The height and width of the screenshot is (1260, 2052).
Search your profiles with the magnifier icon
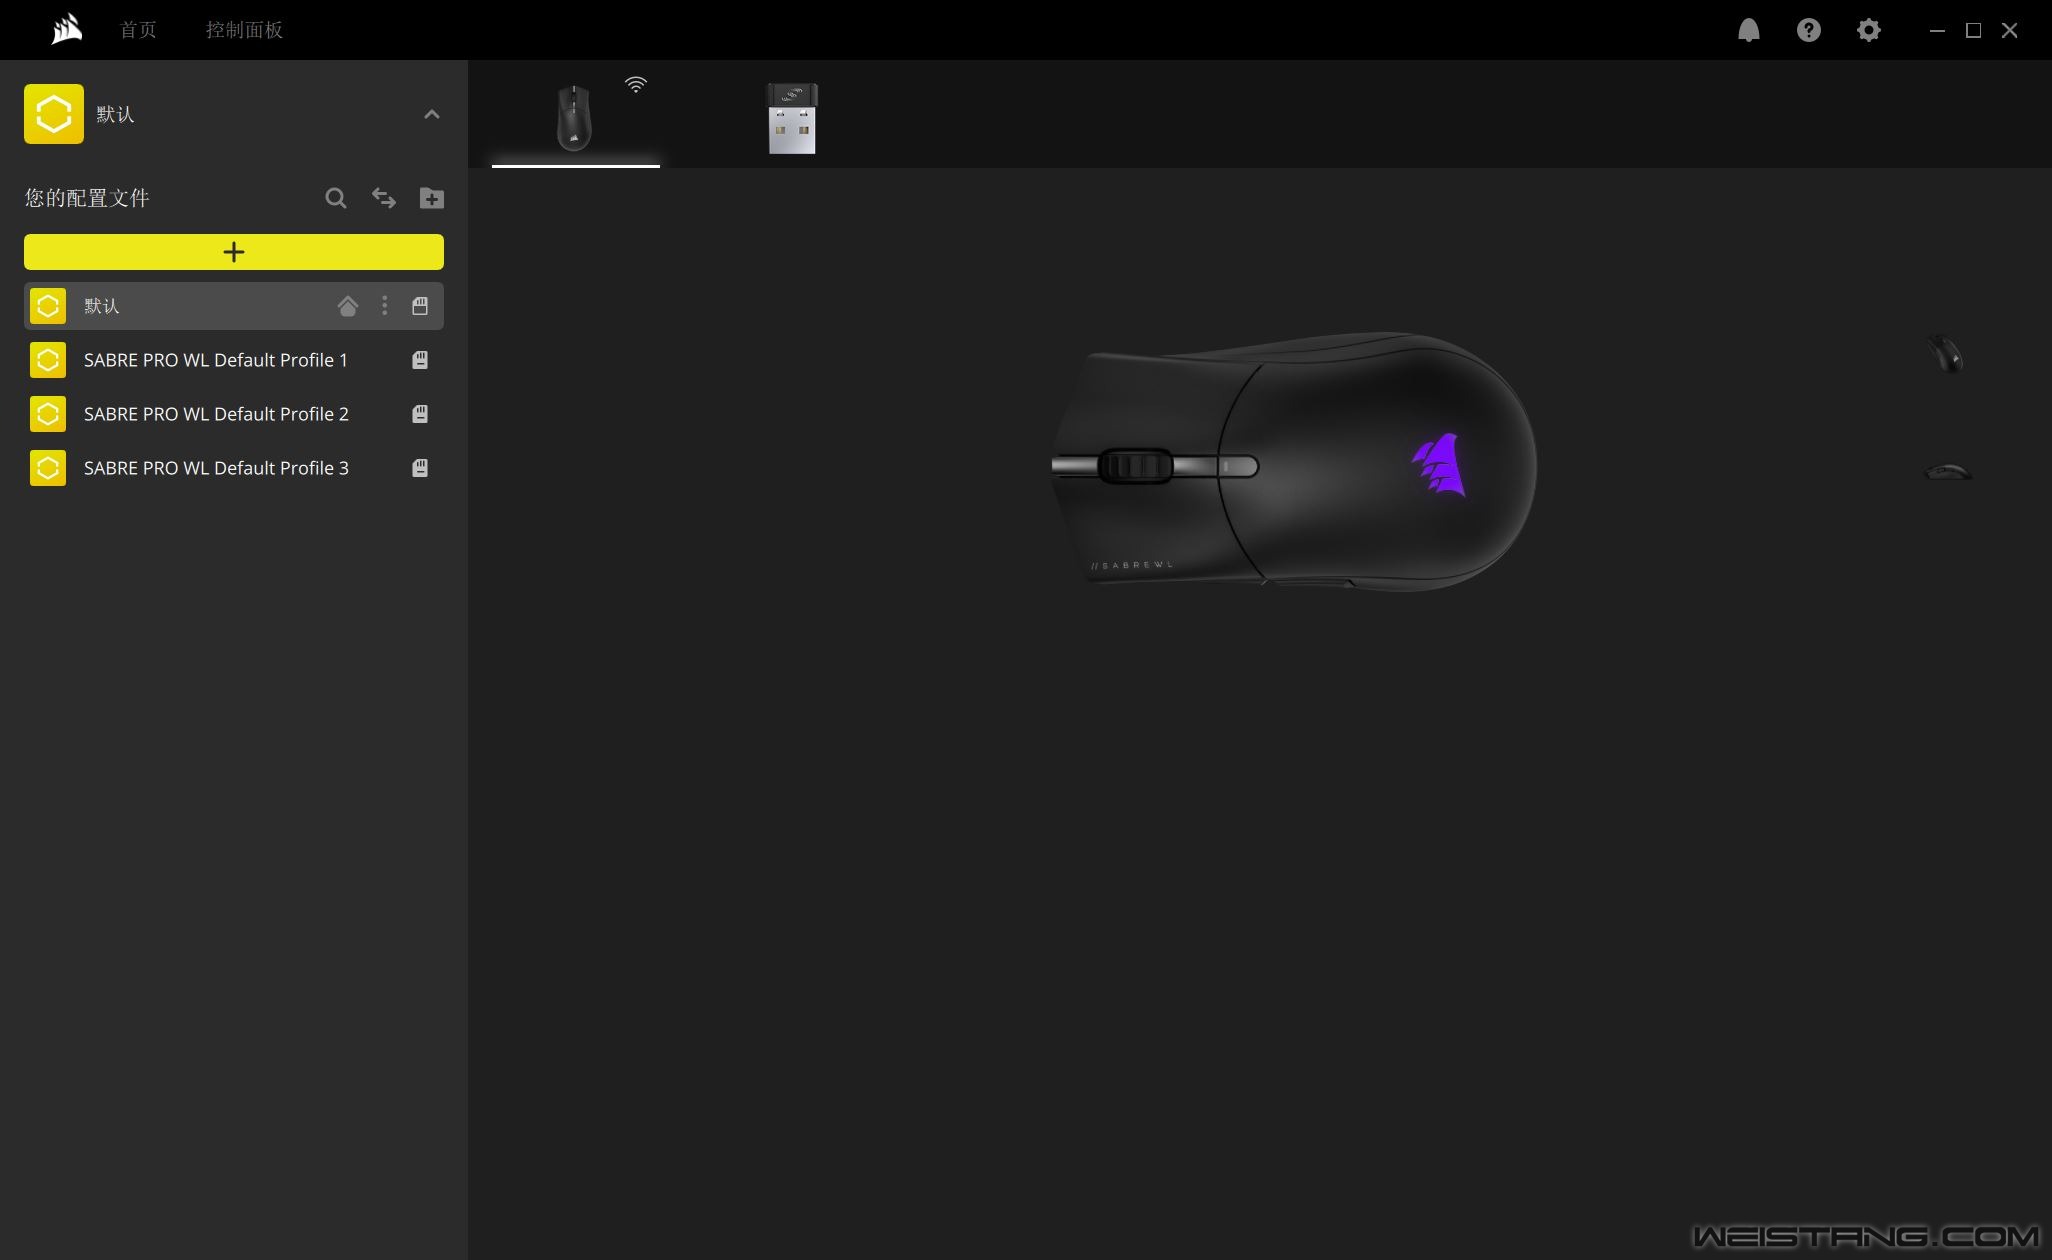click(x=336, y=198)
